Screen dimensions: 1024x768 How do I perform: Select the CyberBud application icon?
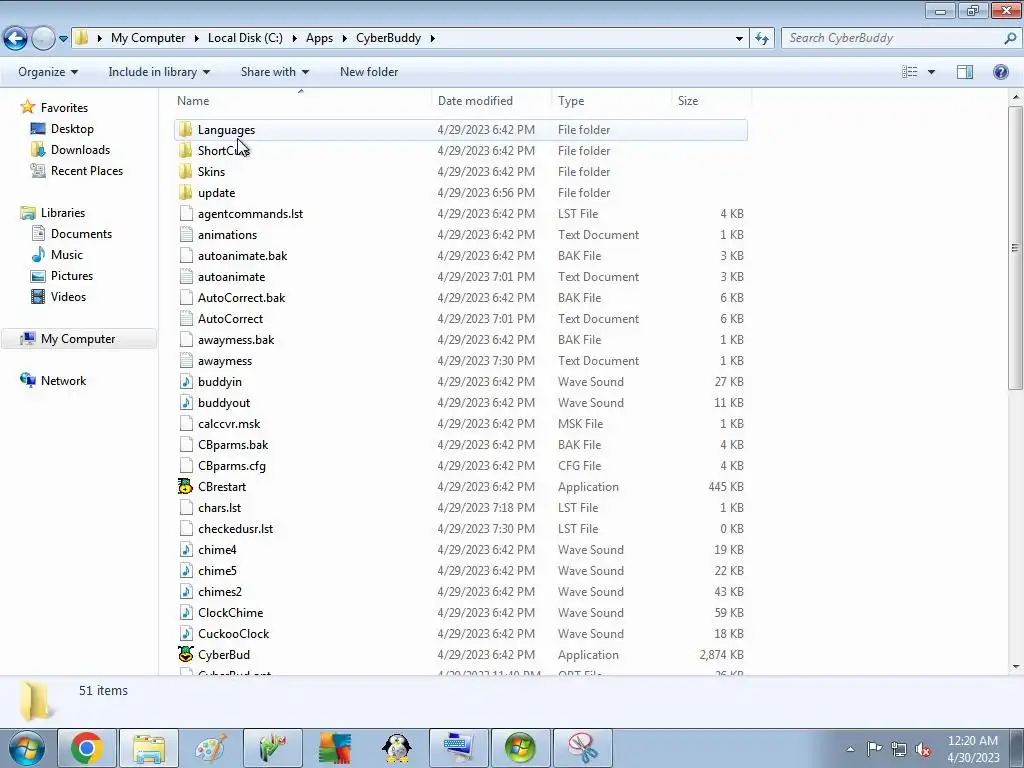pyautogui.click(x=185, y=654)
